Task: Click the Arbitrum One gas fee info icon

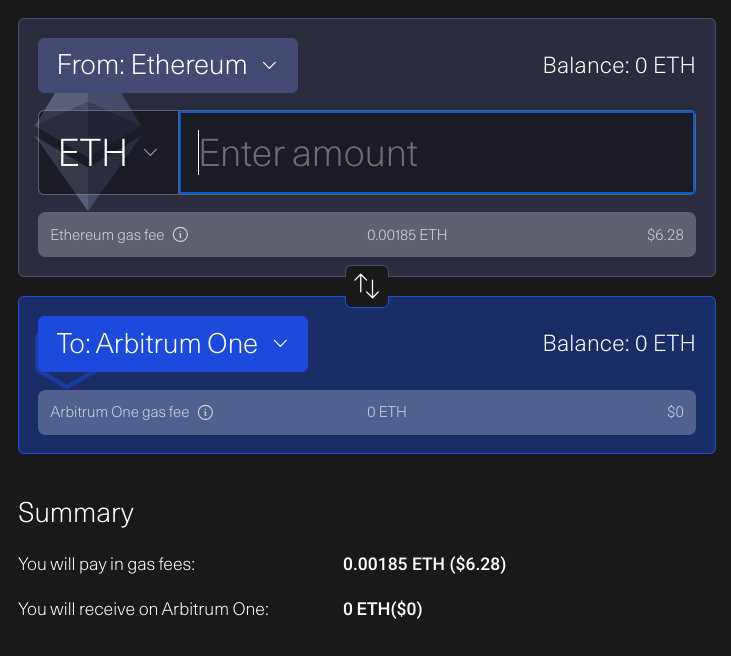Action: click(205, 412)
